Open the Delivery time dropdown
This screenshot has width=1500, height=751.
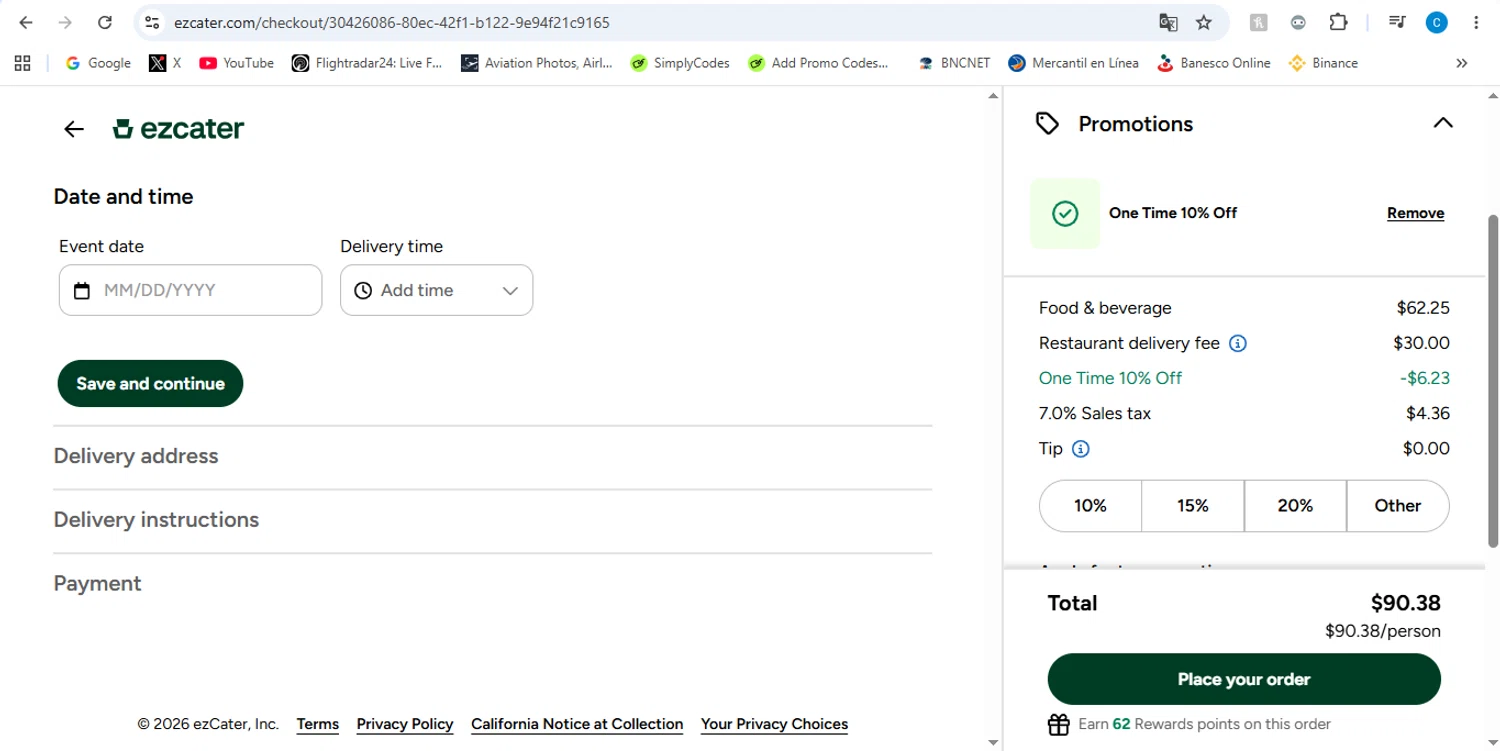click(436, 290)
